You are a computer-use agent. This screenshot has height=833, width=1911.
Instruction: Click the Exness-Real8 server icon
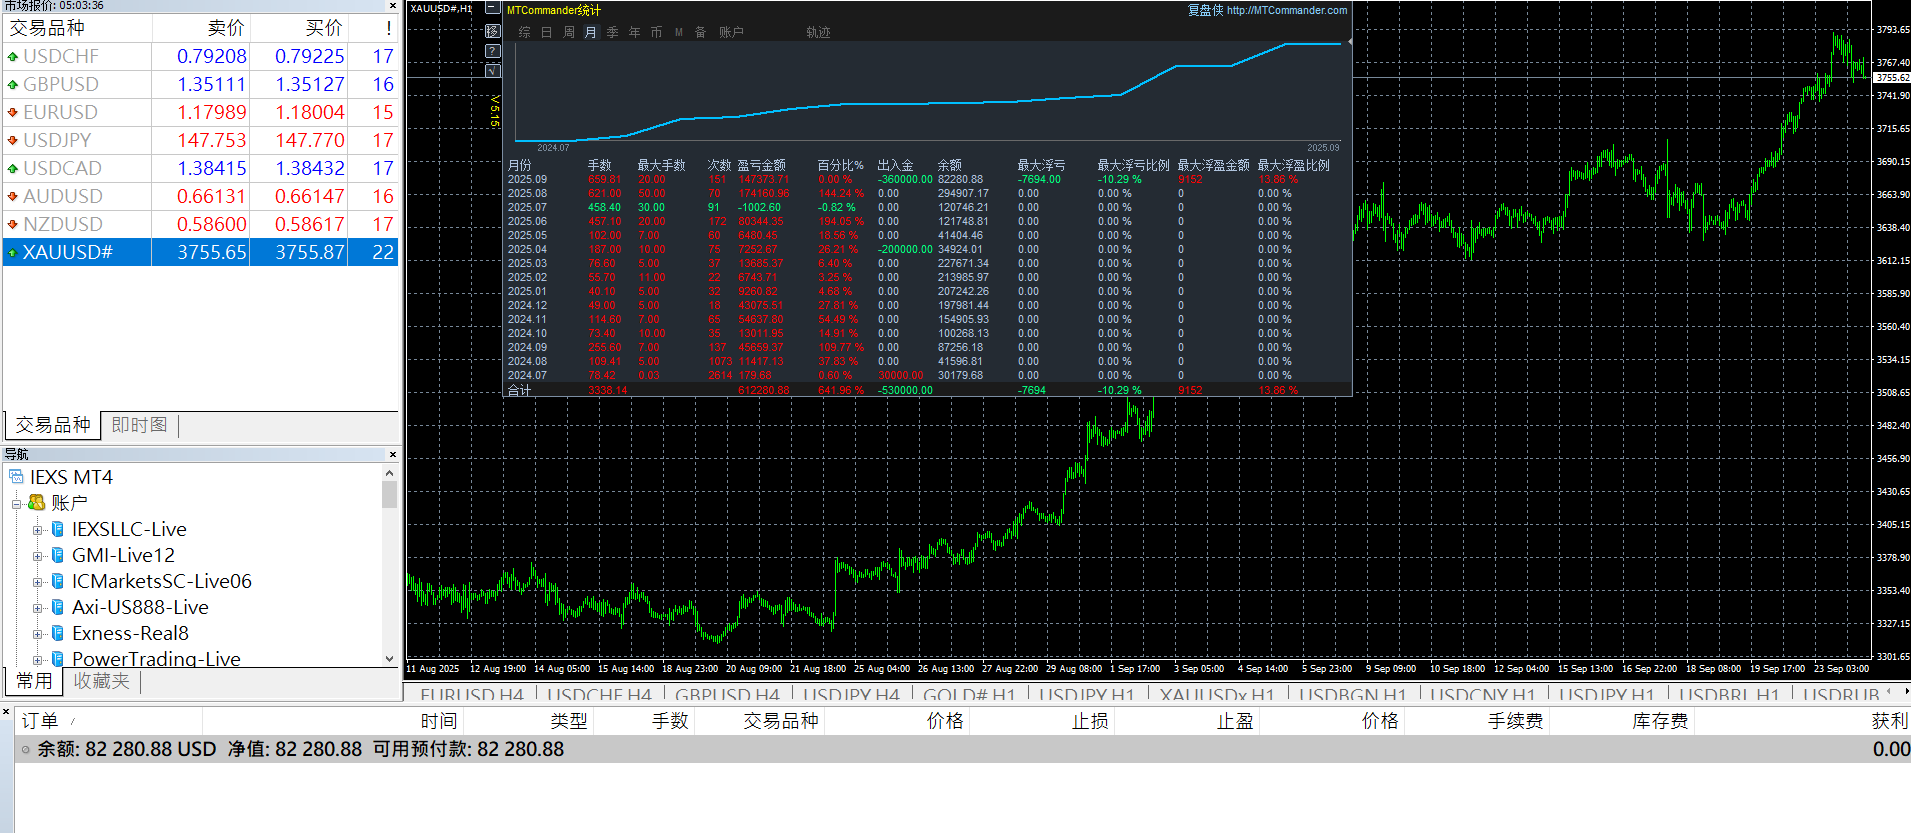tap(58, 633)
